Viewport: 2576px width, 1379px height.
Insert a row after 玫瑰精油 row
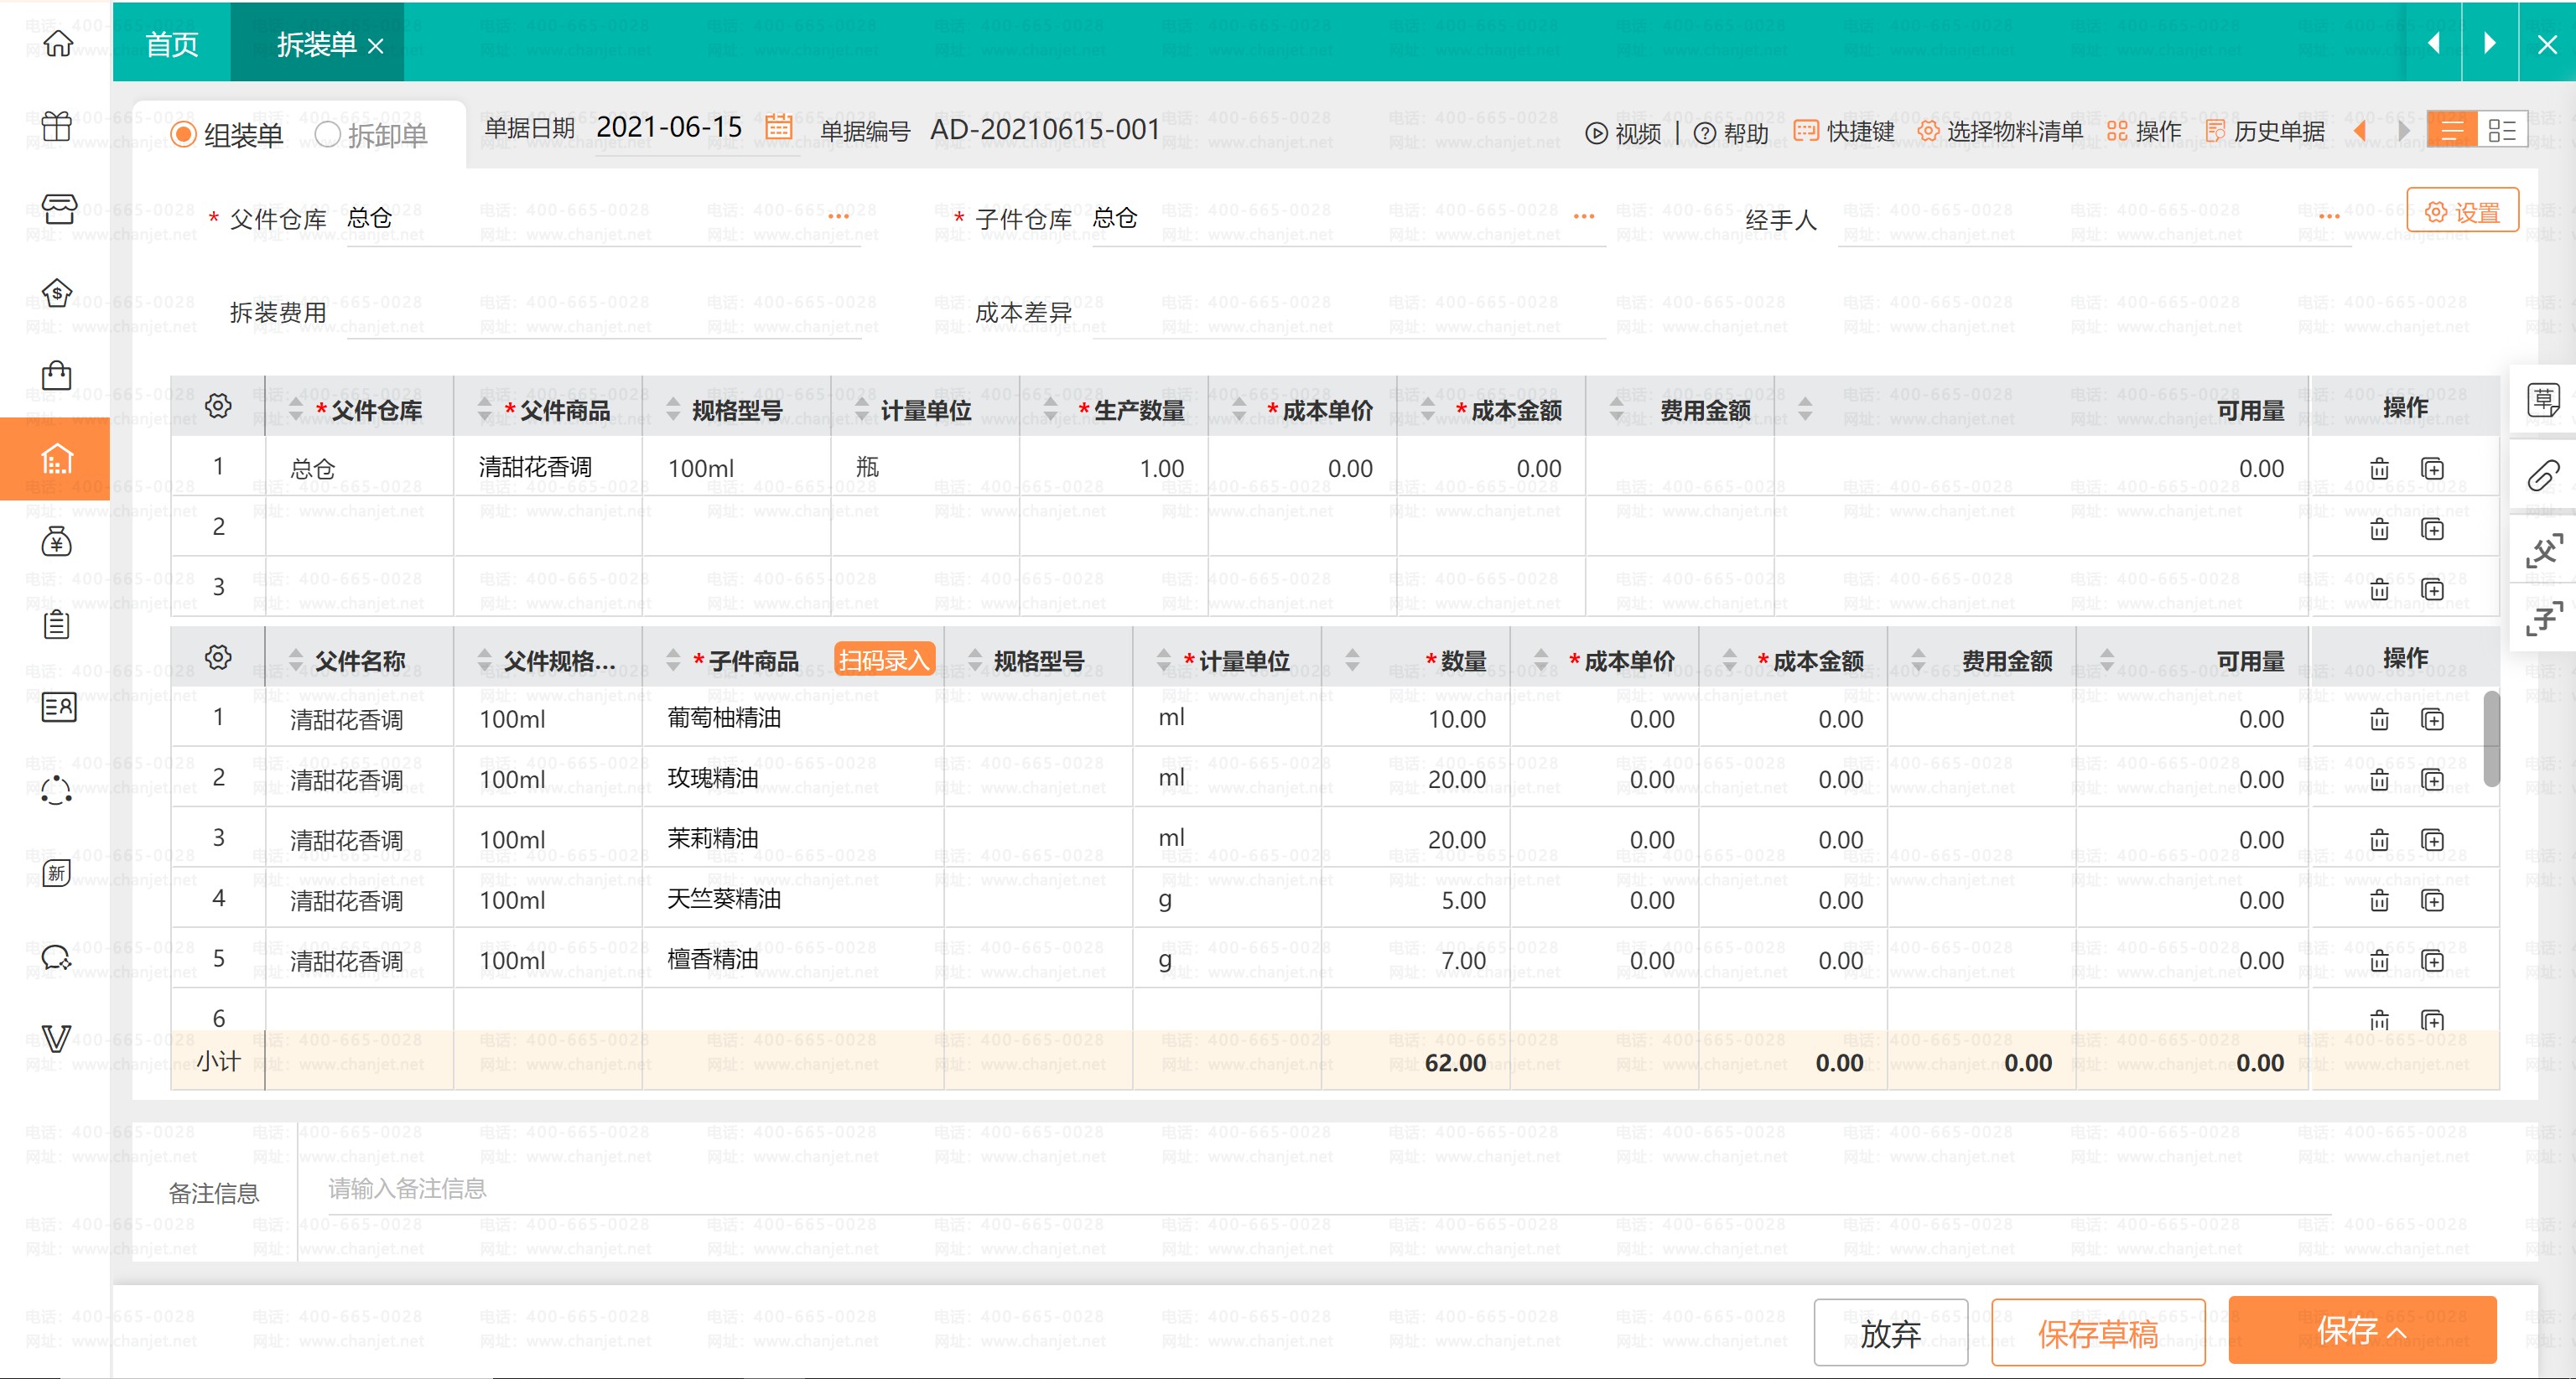point(2432,780)
